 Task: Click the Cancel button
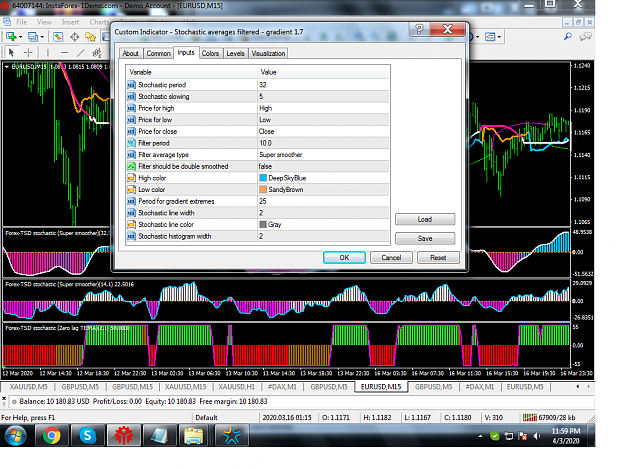391,257
